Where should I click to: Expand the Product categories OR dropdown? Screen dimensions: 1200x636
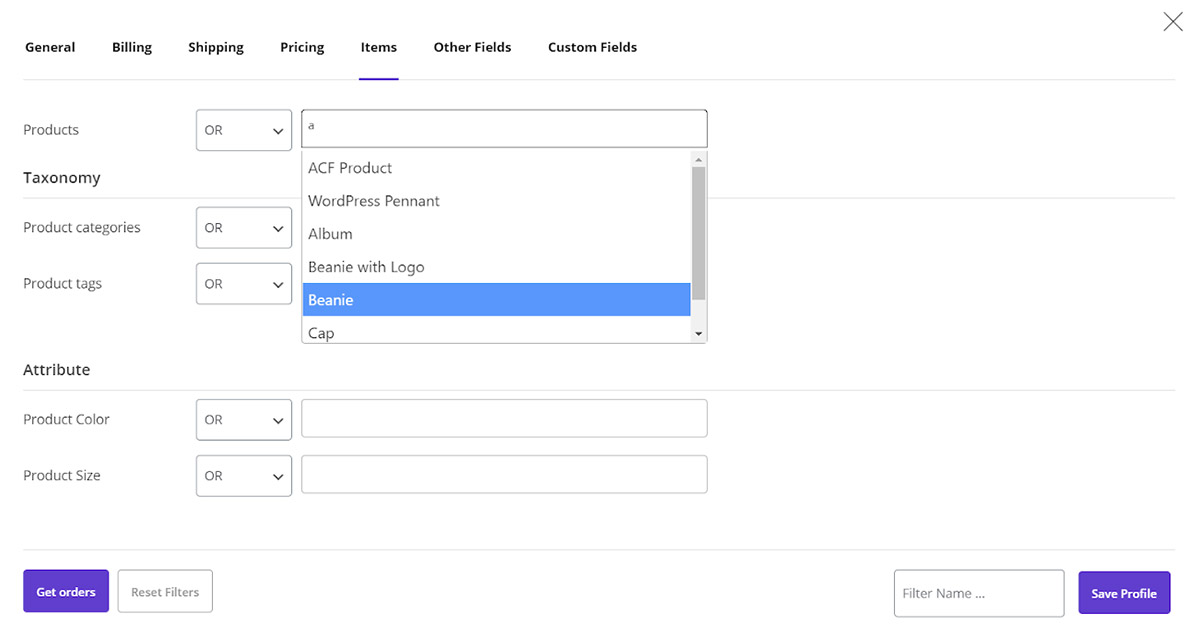[244, 228]
